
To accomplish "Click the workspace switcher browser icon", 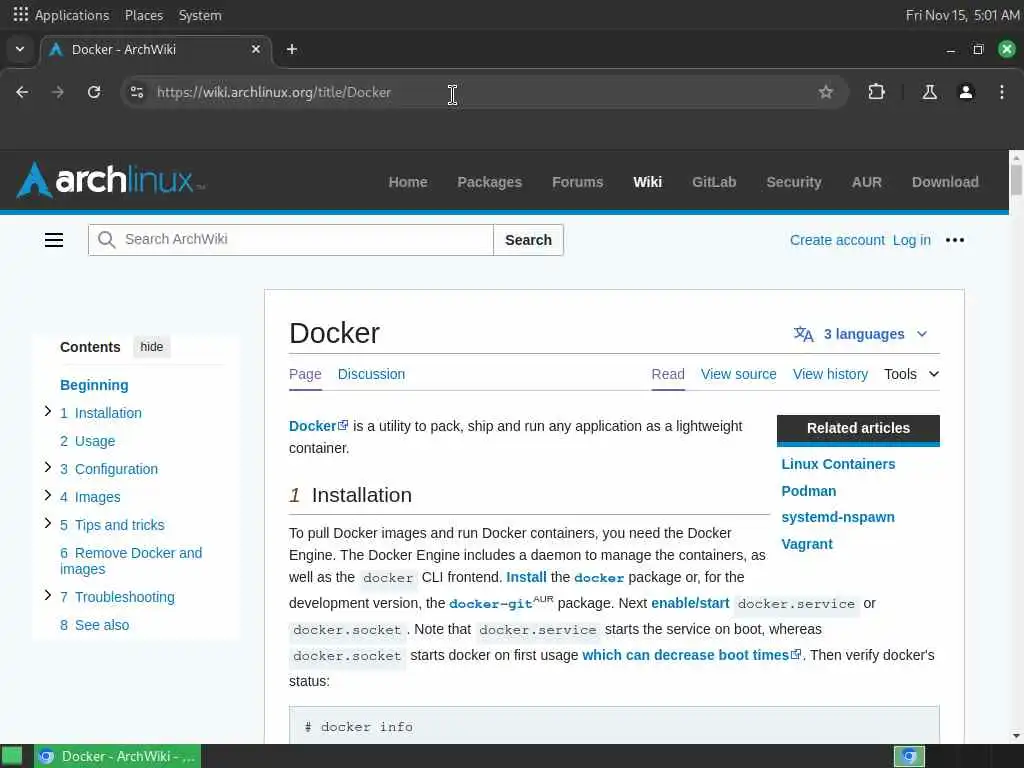I will coord(909,756).
